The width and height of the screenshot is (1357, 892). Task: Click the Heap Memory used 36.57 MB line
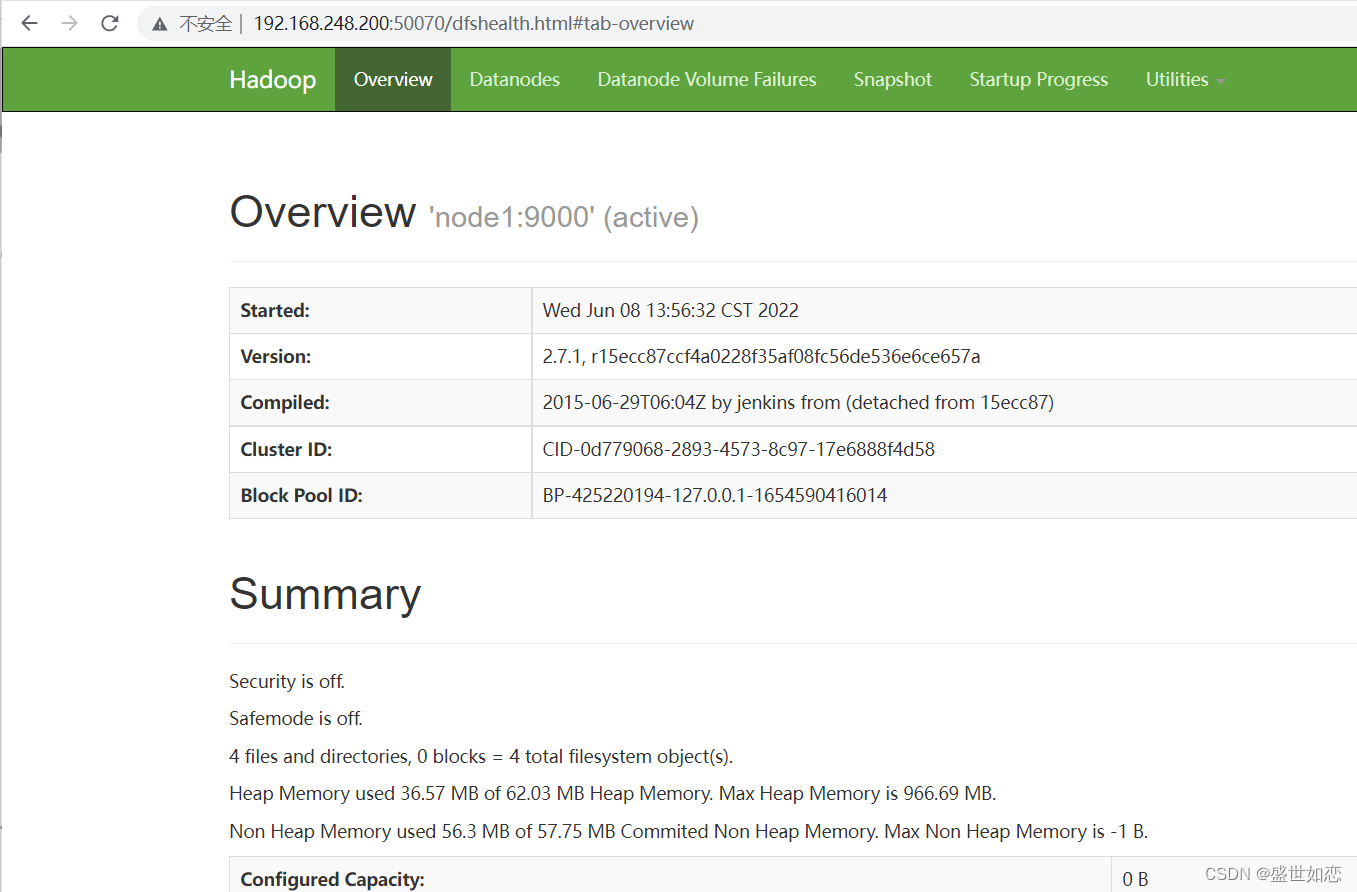coord(613,794)
